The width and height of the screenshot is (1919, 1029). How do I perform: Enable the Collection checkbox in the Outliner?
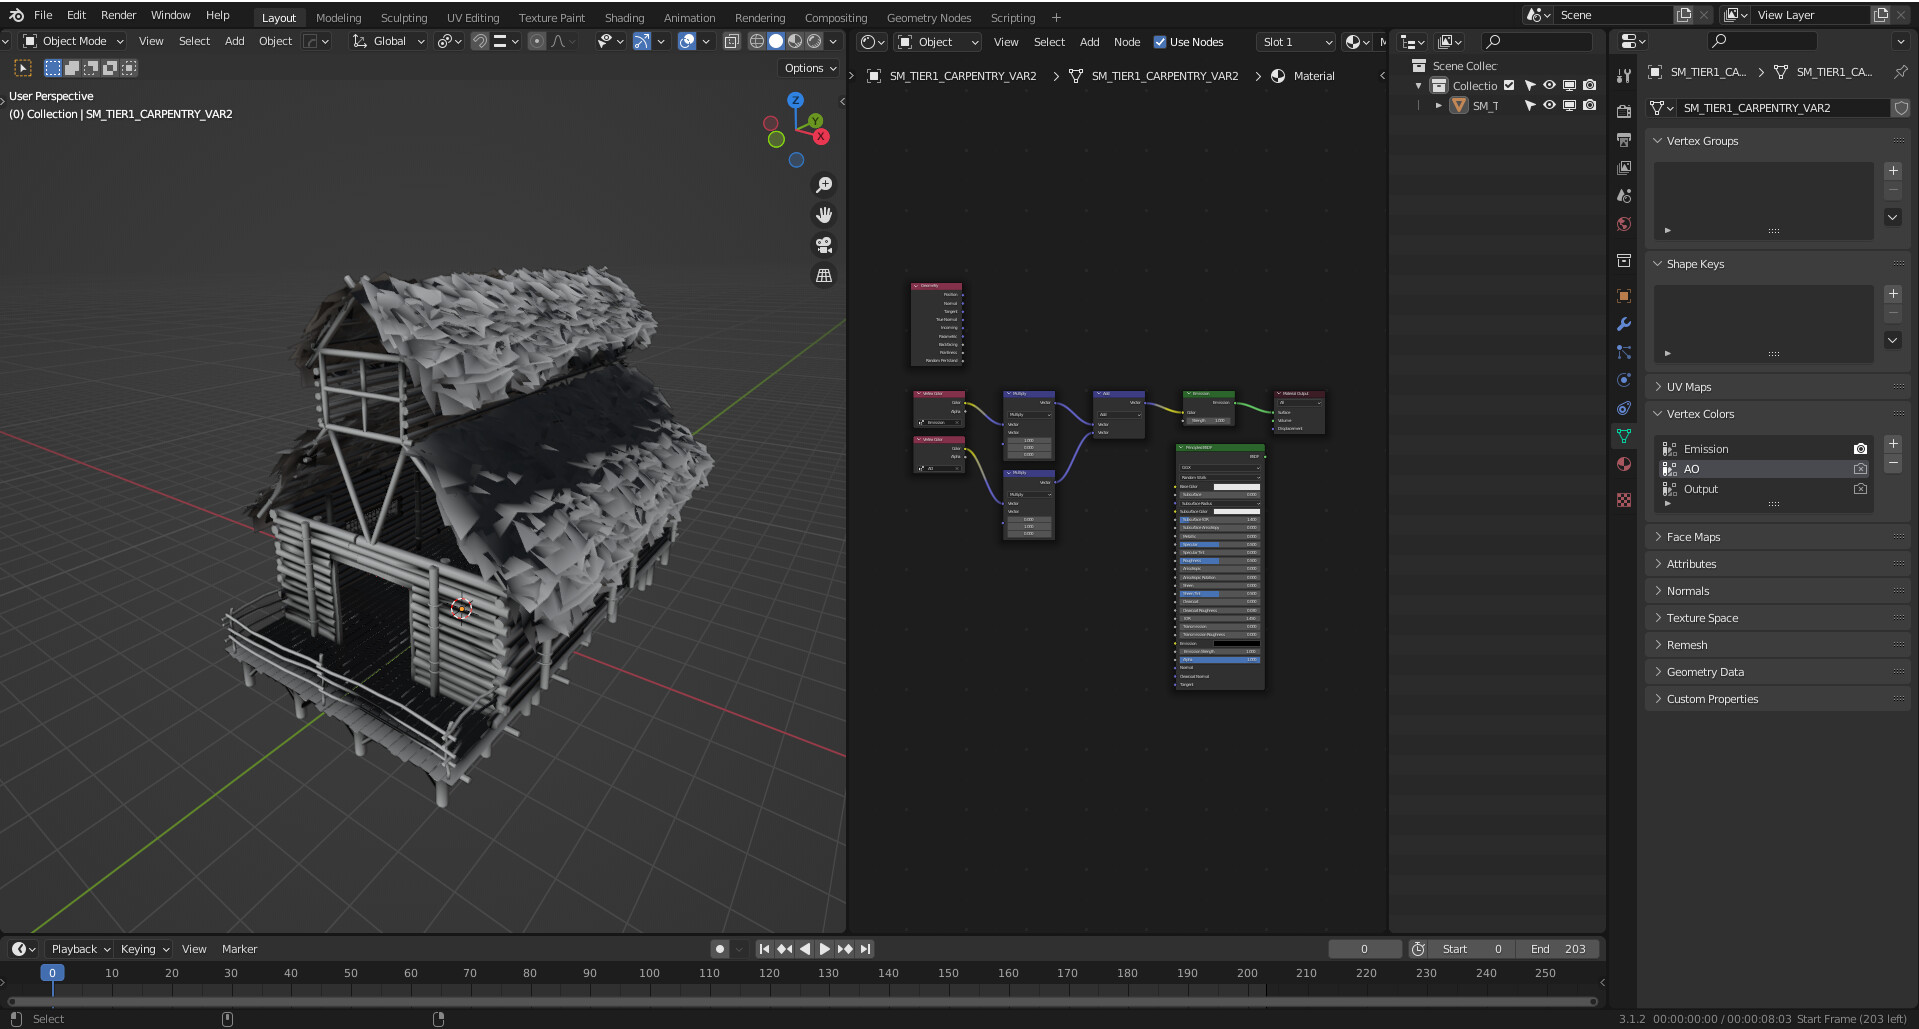pyautogui.click(x=1508, y=85)
